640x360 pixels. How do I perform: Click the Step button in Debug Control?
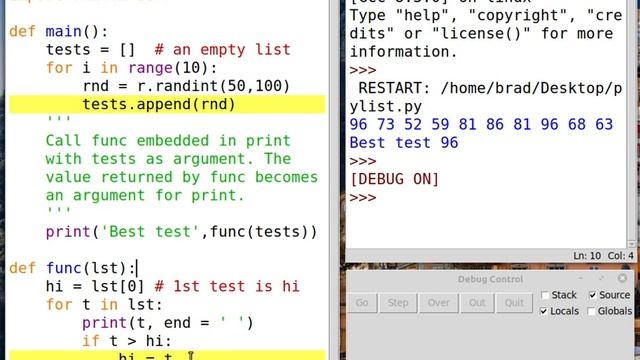[398, 303]
